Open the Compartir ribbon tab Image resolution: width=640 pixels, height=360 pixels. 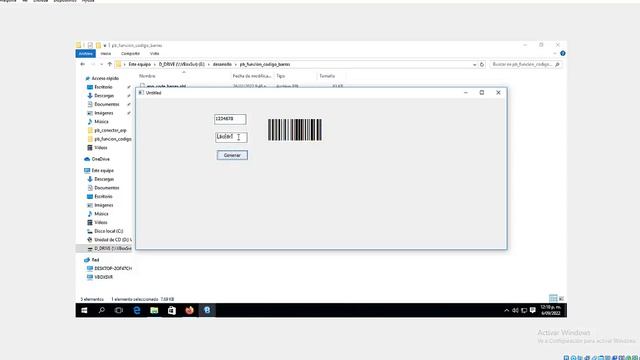pos(130,53)
